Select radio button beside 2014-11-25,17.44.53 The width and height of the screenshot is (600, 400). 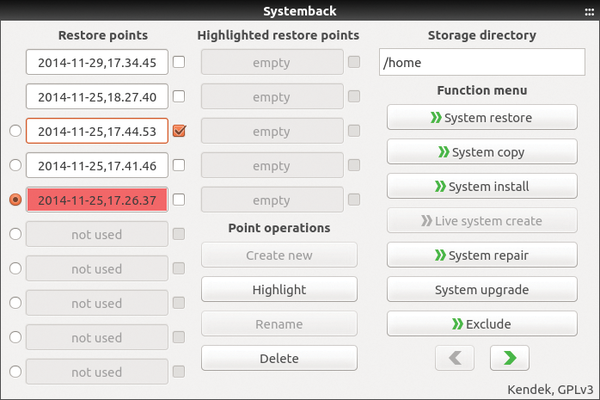15,131
